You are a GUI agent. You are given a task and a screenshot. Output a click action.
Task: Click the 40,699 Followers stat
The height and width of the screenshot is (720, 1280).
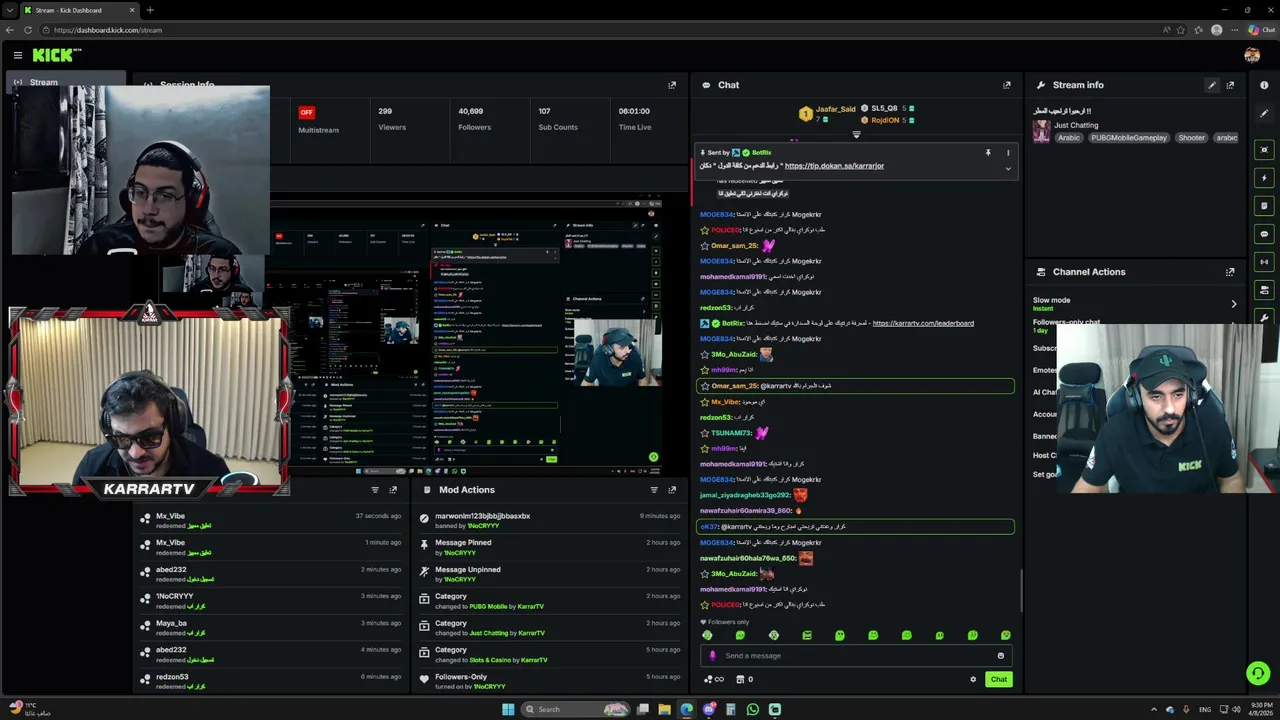pyautogui.click(x=474, y=119)
